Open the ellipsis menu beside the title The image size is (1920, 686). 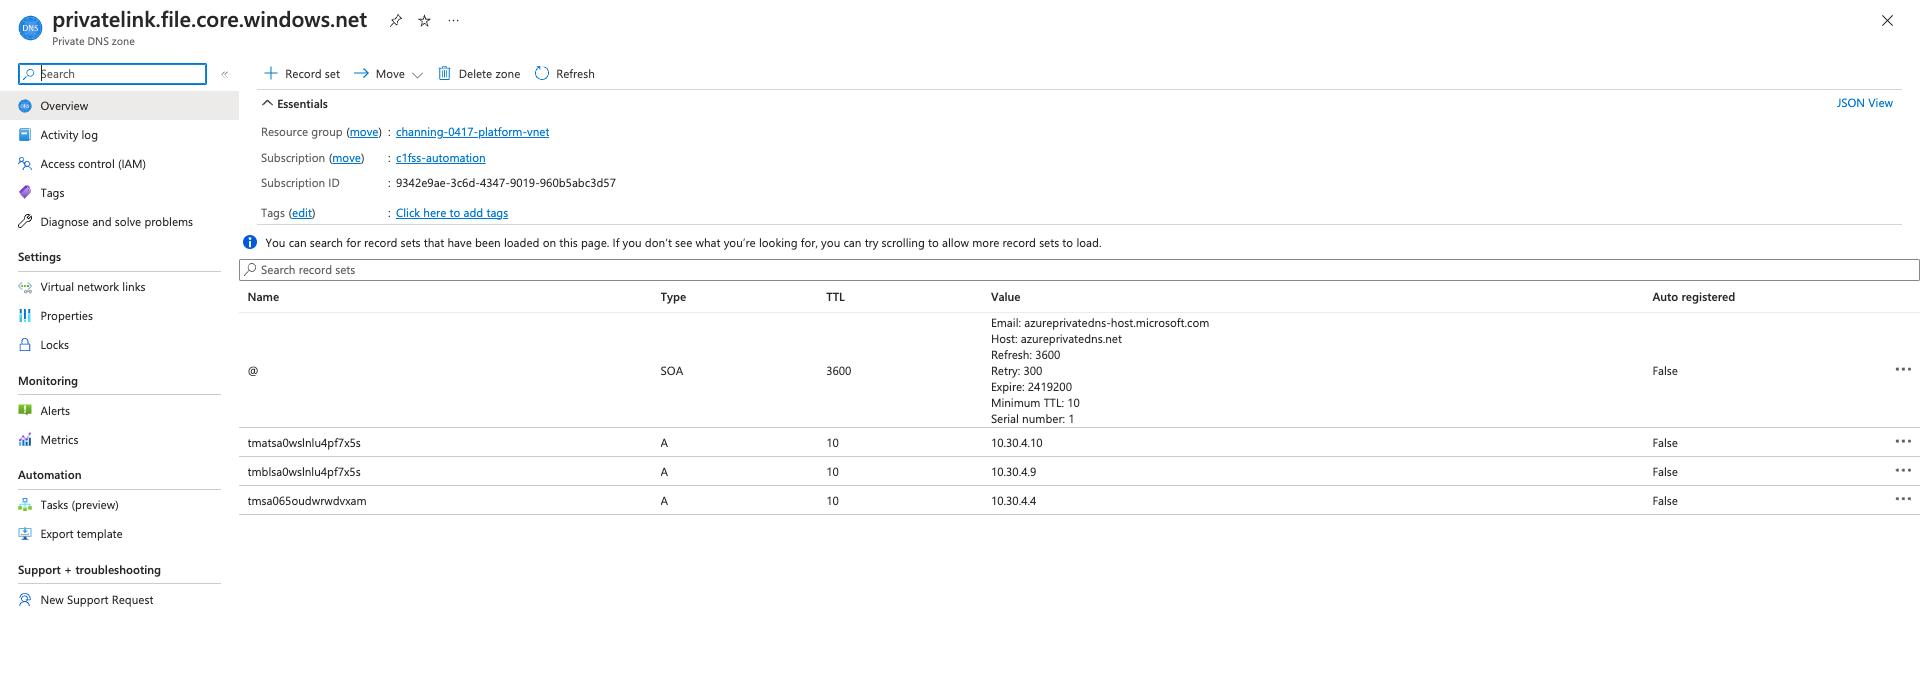454,21
